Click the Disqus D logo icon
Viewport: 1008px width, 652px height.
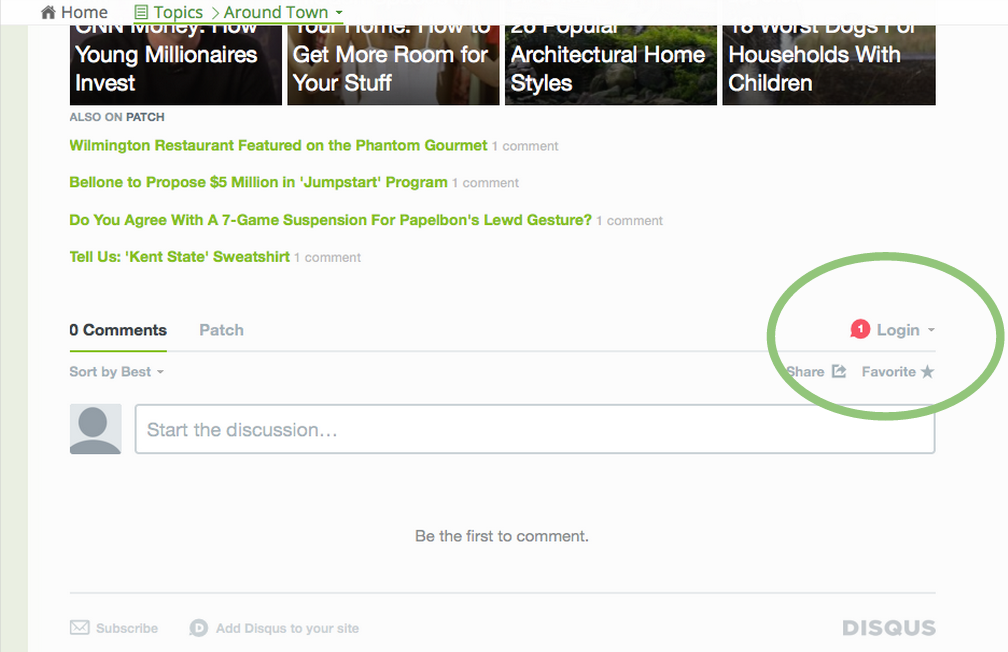198,628
